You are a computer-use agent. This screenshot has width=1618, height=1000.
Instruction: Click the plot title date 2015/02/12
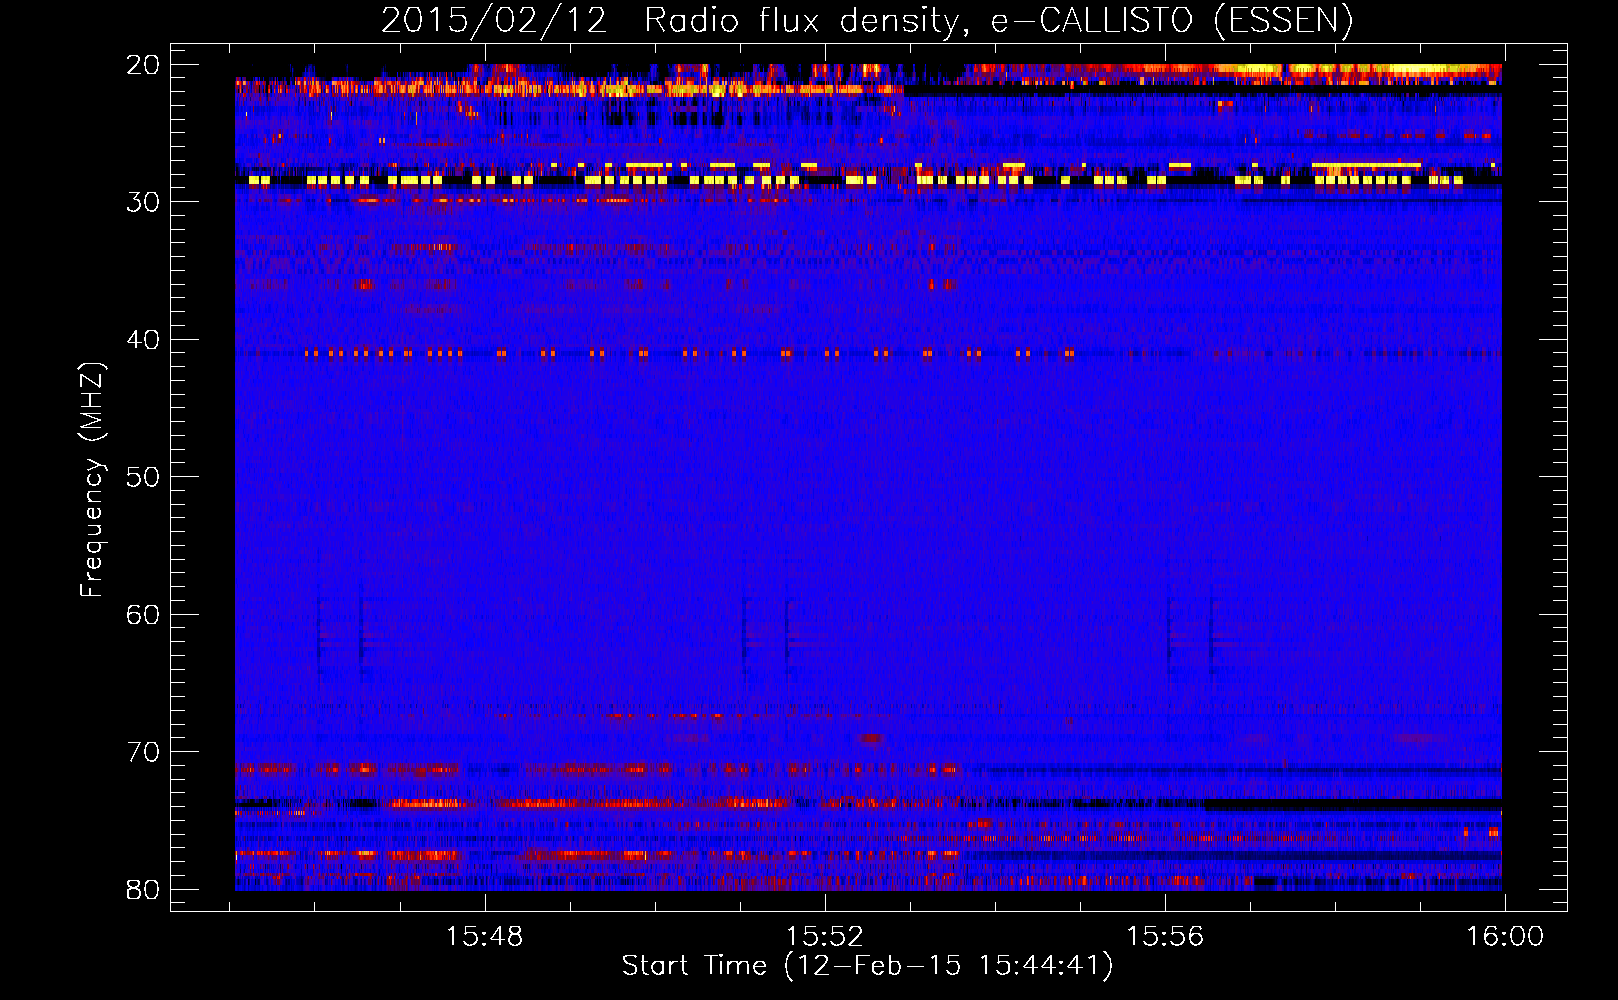pos(494,20)
